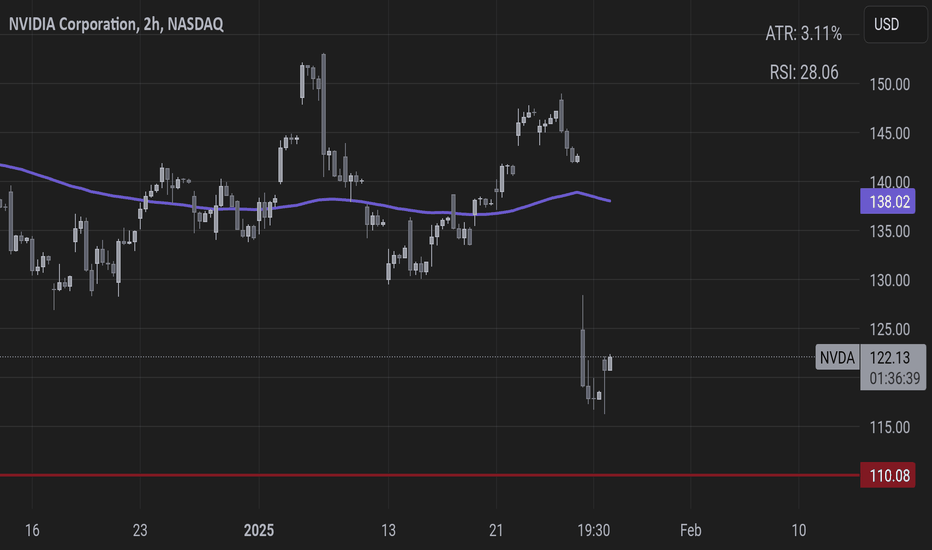Click the 115.00 price axis label
This screenshot has height=550, width=932.
tap(889, 427)
